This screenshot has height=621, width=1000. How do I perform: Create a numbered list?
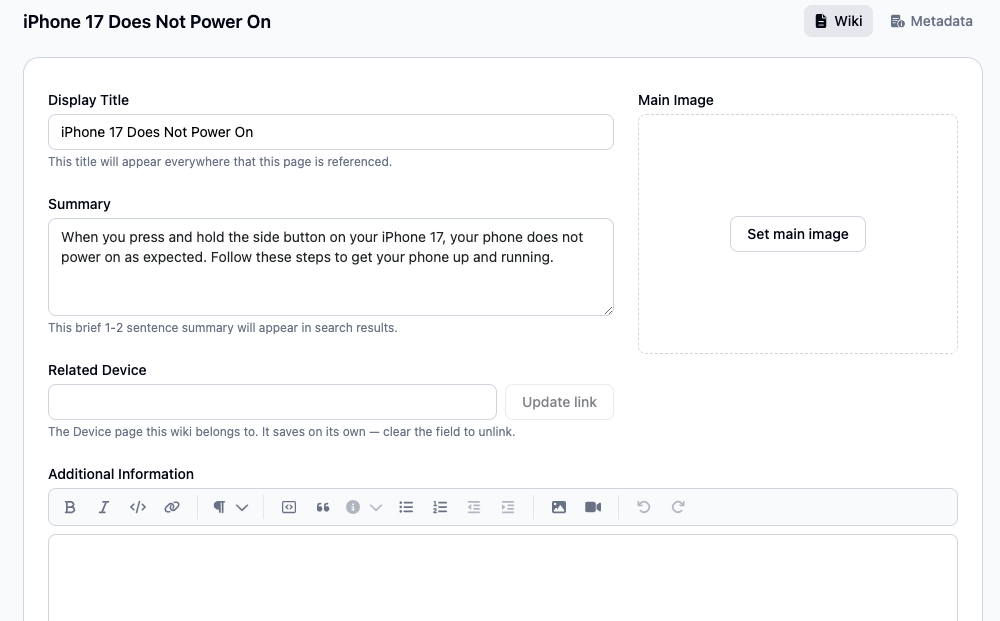tap(440, 507)
